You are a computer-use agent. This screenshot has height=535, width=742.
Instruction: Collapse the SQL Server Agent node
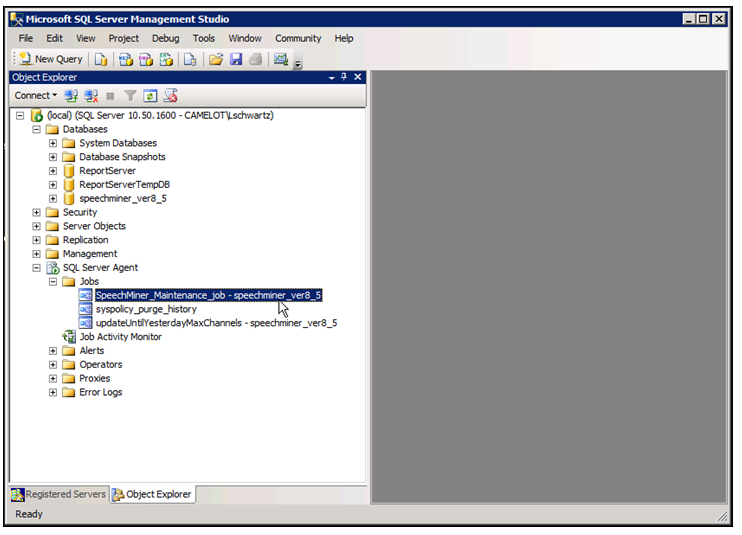tap(36, 268)
